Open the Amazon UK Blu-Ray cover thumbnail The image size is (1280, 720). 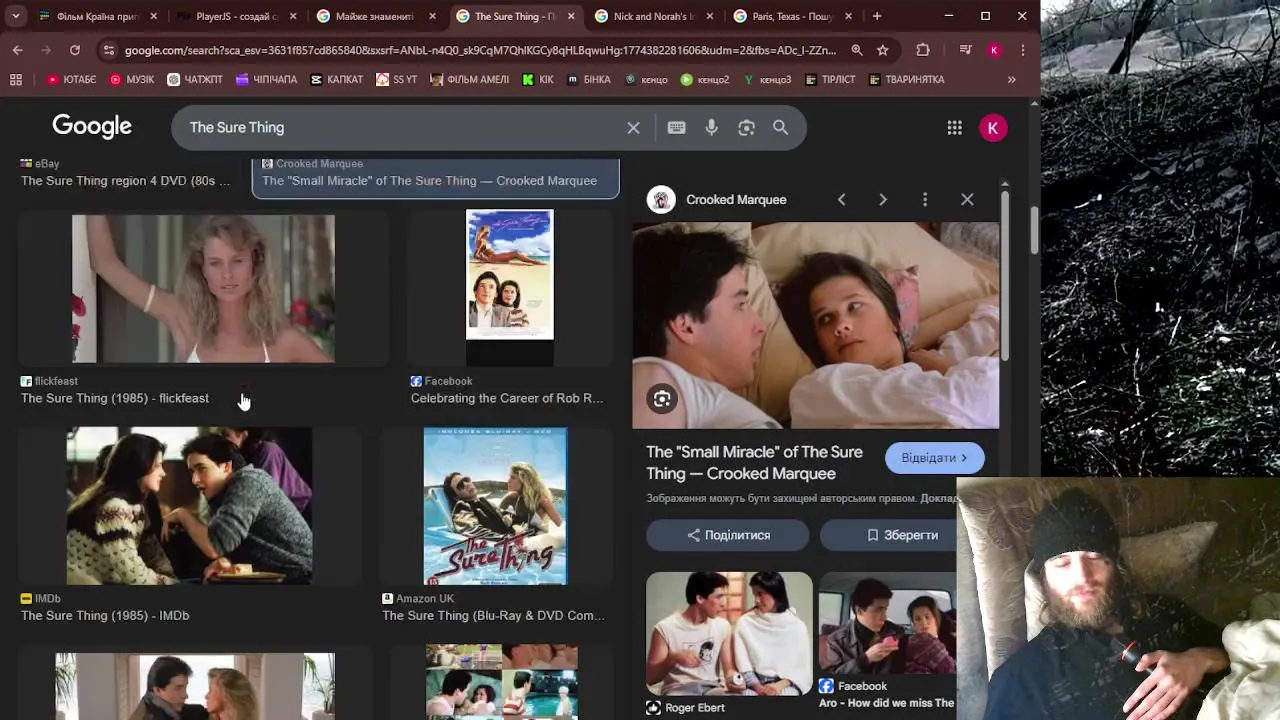point(495,506)
